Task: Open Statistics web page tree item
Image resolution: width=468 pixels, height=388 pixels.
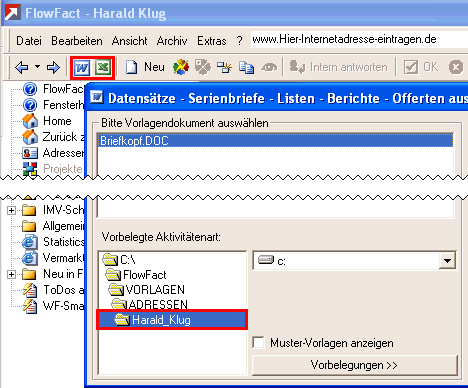Action: 53,242
